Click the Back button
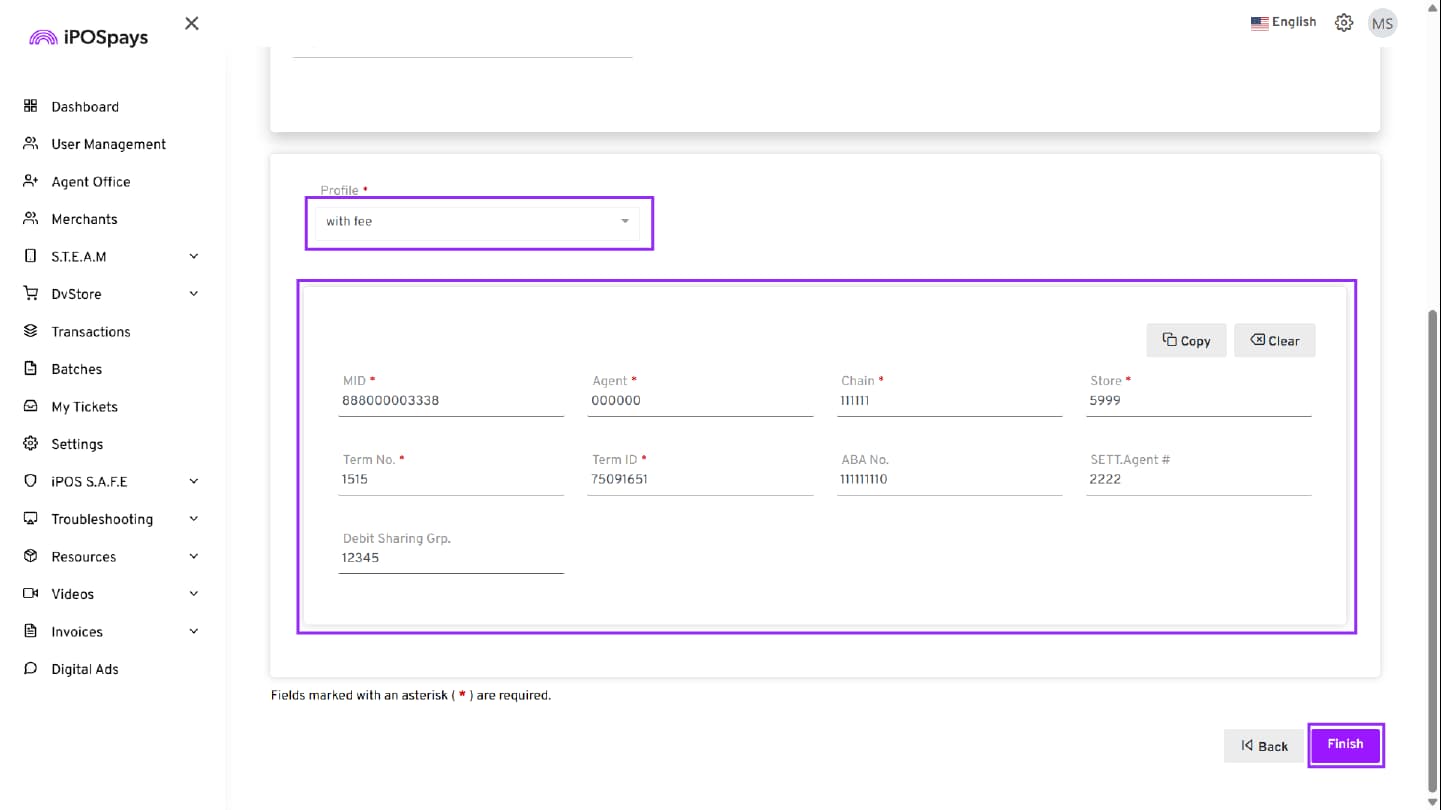Viewport: 1441px width, 810px height. [x=1264, y=746]
